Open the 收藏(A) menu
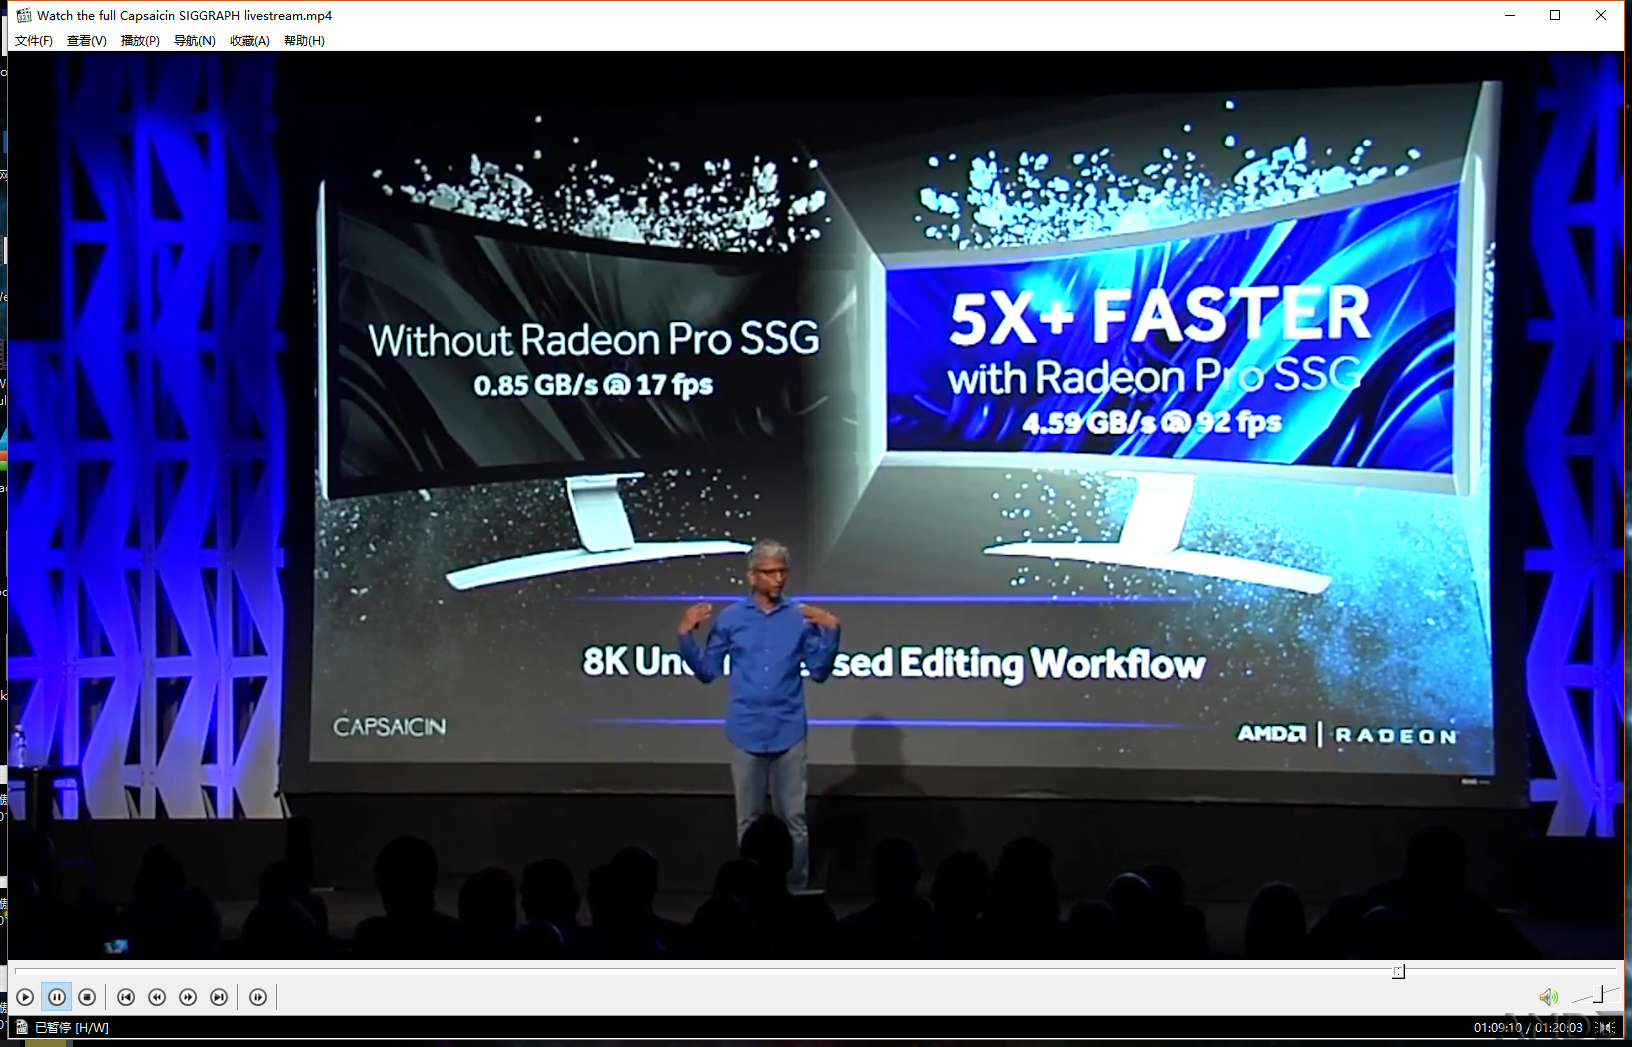 (250, 41)
